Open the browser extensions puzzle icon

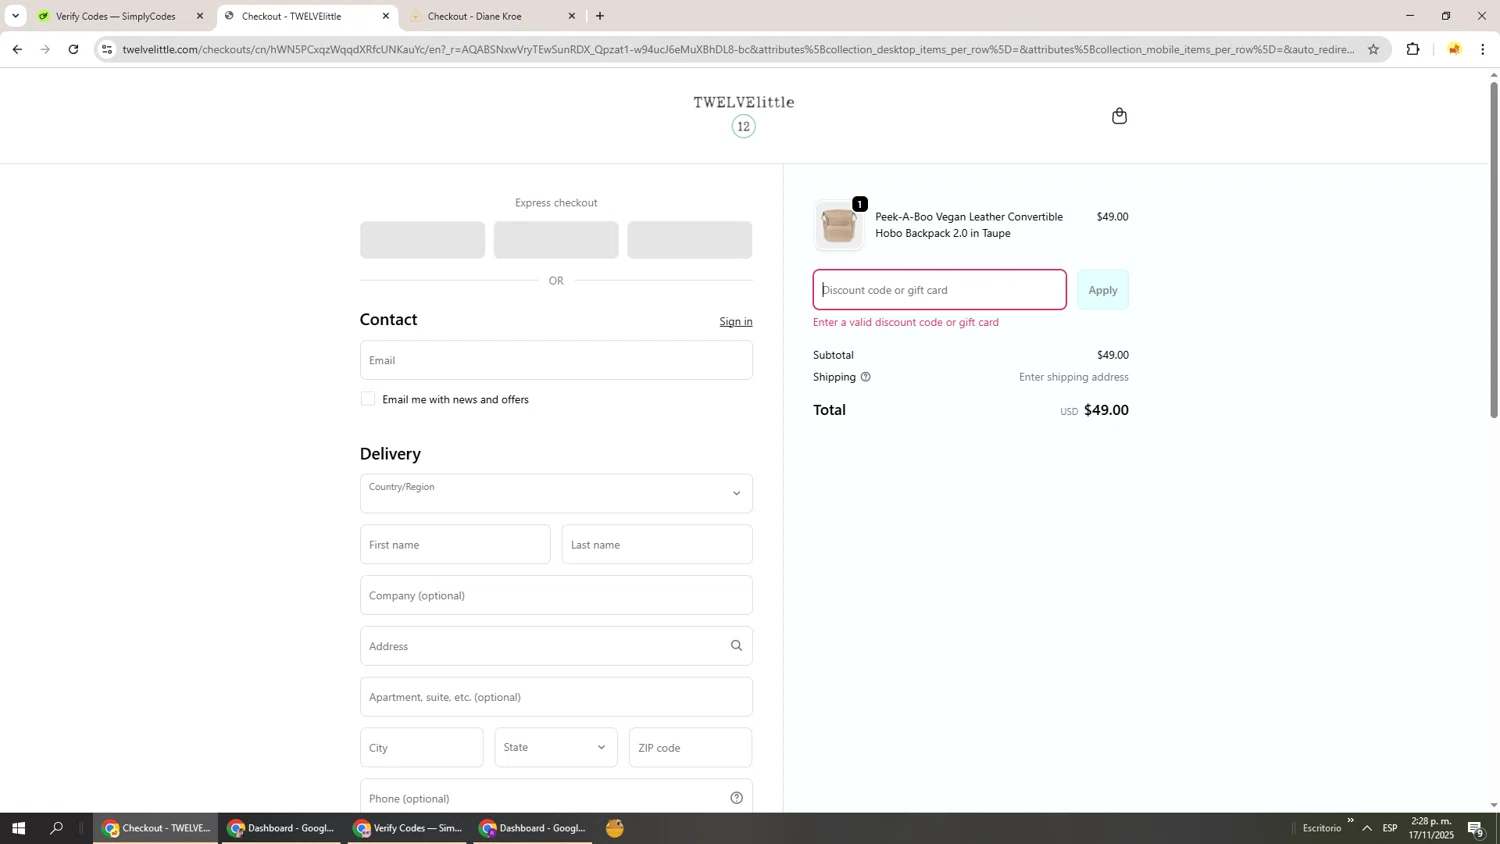(x=1413, y=49)
